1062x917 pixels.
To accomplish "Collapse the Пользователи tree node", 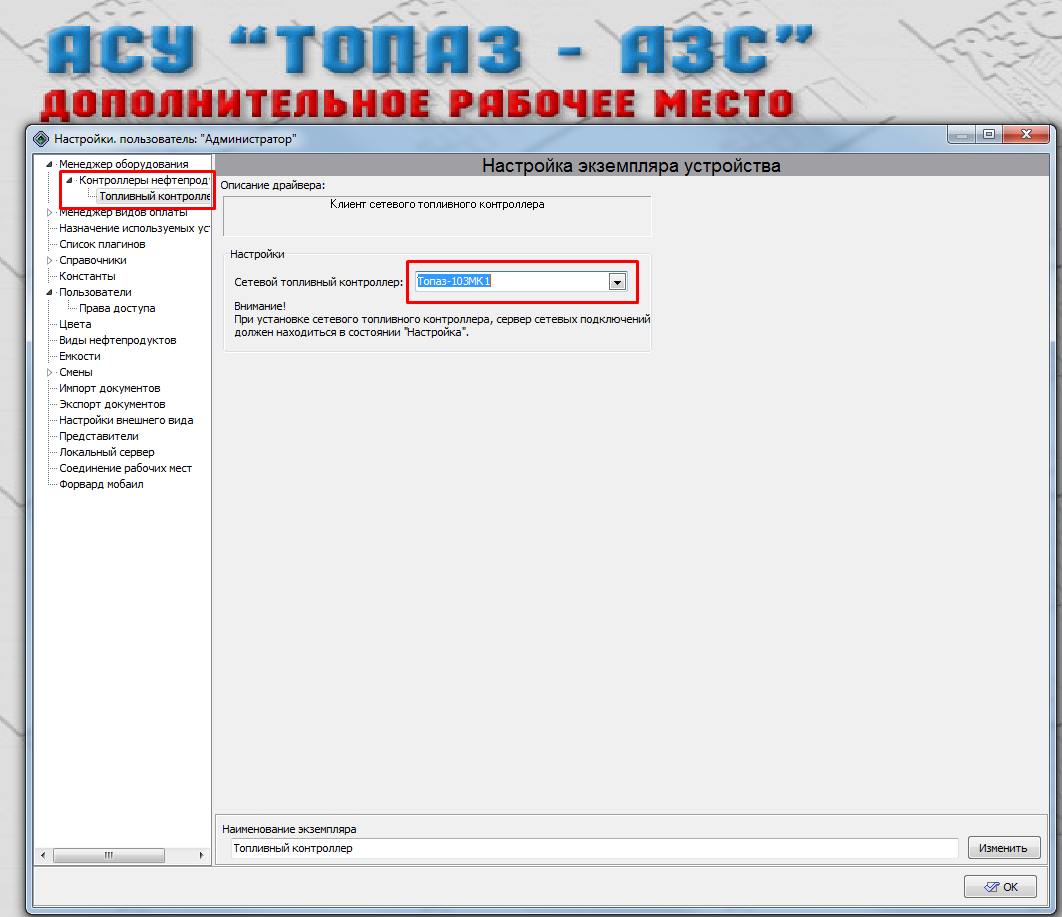I will [49, 293].
